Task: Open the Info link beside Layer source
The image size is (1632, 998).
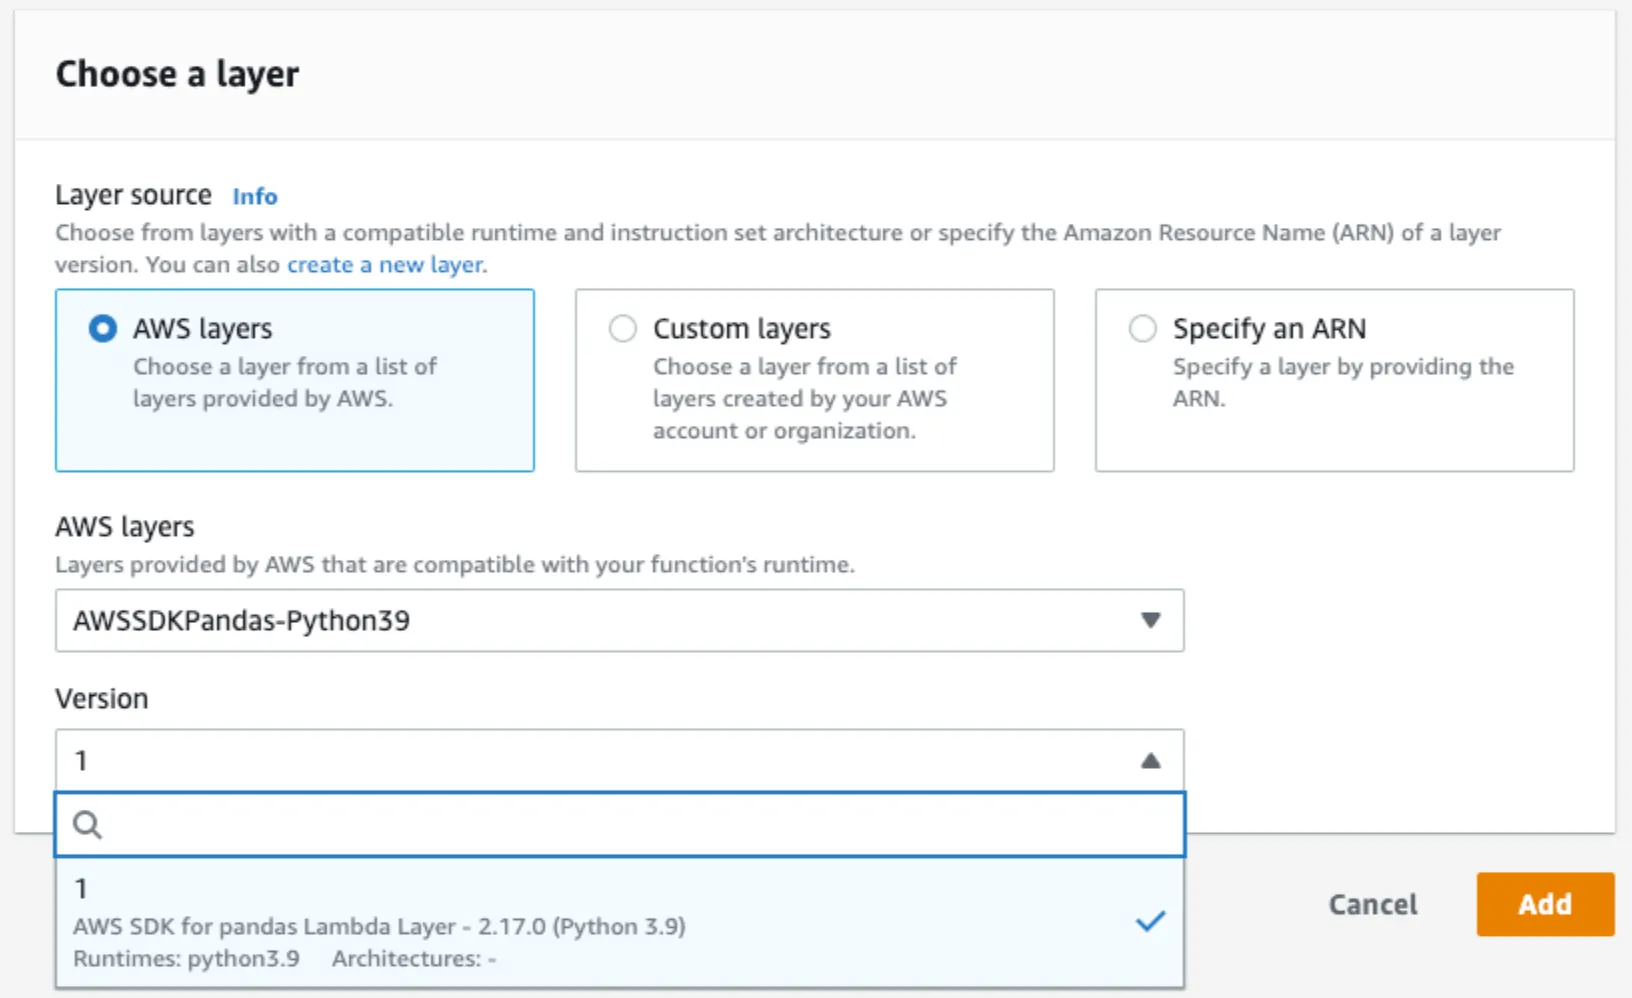Action: click(x=255, y=196)
